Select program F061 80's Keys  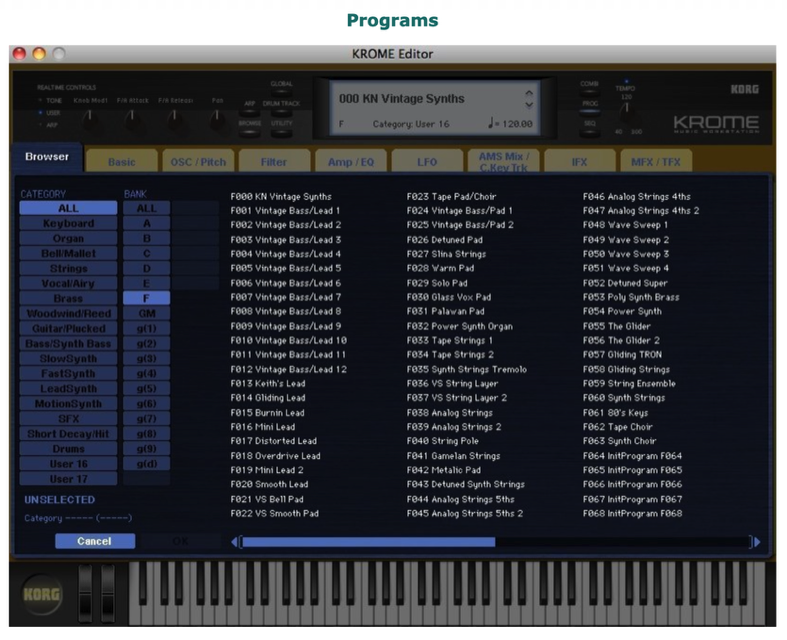615,413
